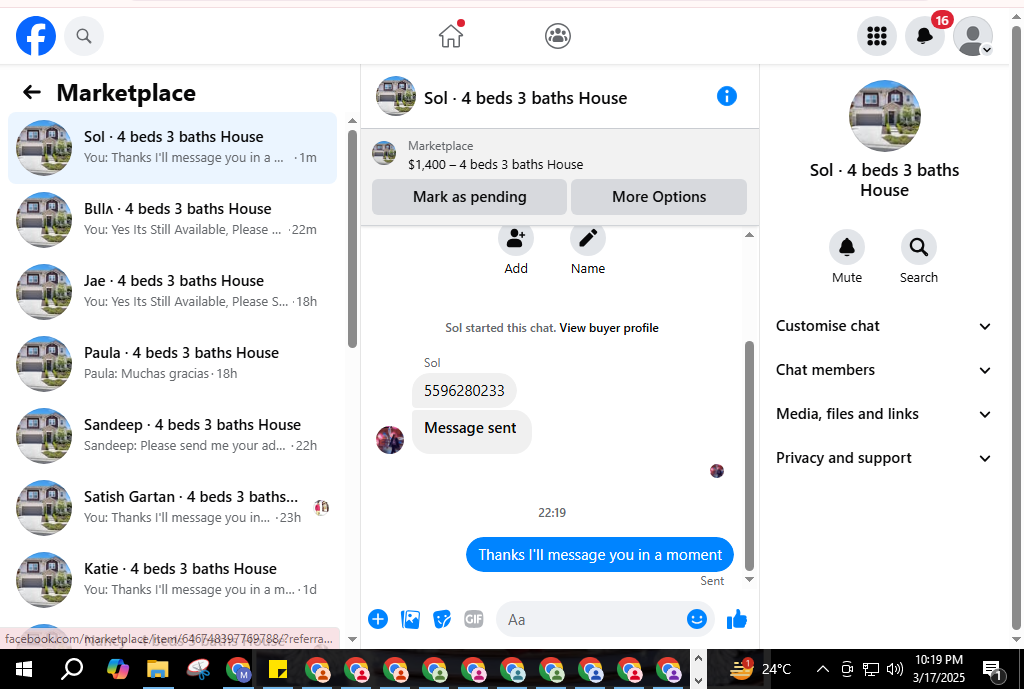Click the Message sent bubble
Image resolution: width=1024 pixels, height=689 pixels.
tap(471, 431)
